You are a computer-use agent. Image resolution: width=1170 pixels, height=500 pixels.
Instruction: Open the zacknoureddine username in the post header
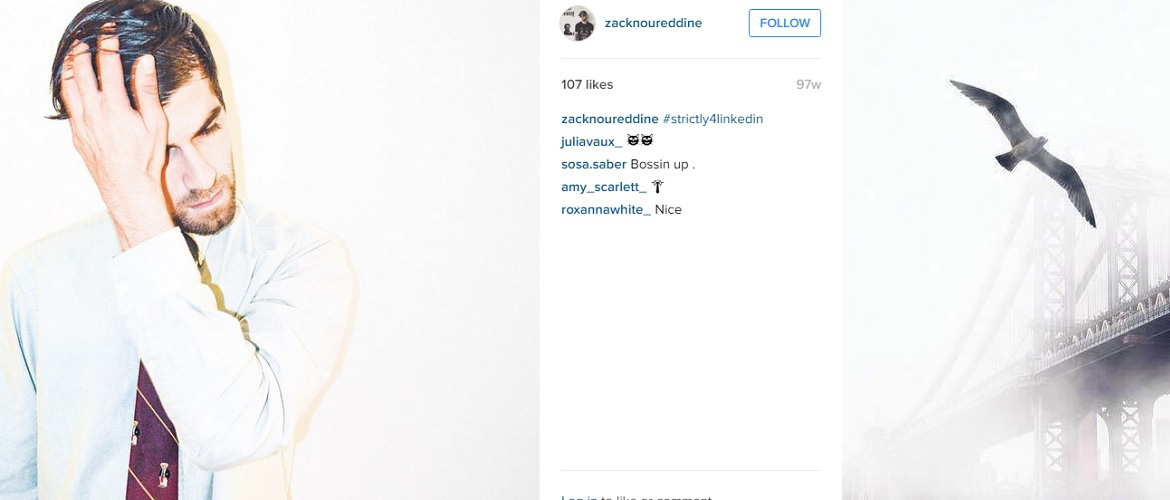coord(654,23)
